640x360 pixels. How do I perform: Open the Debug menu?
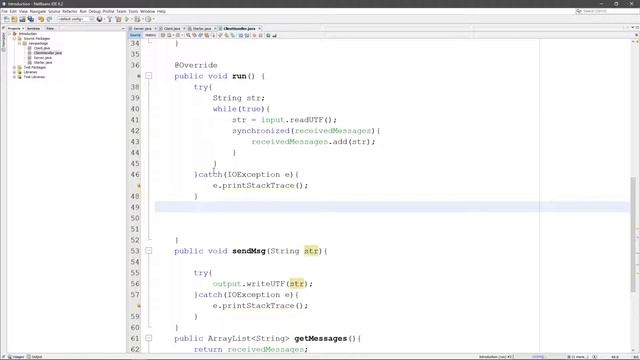click(94, 11)
